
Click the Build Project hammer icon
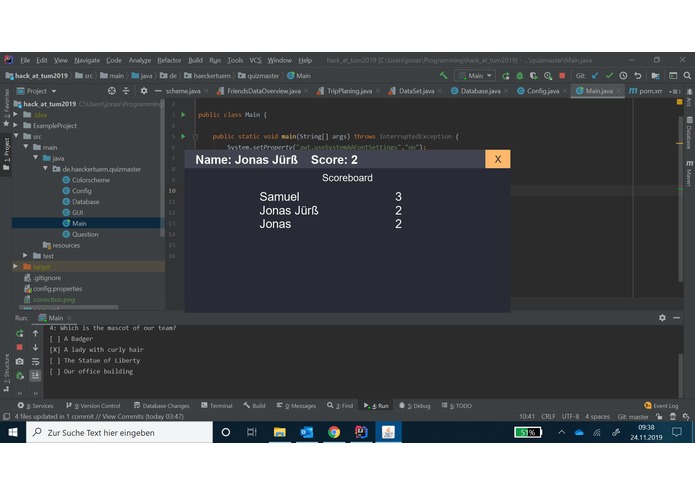pyautogui.click(x=443, y=76)
